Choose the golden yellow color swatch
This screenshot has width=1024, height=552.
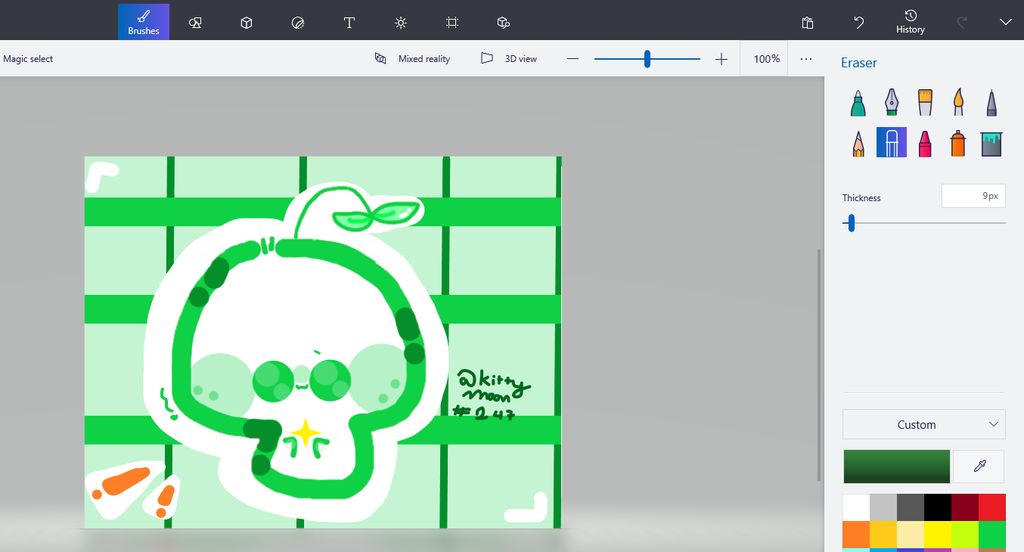884,534
